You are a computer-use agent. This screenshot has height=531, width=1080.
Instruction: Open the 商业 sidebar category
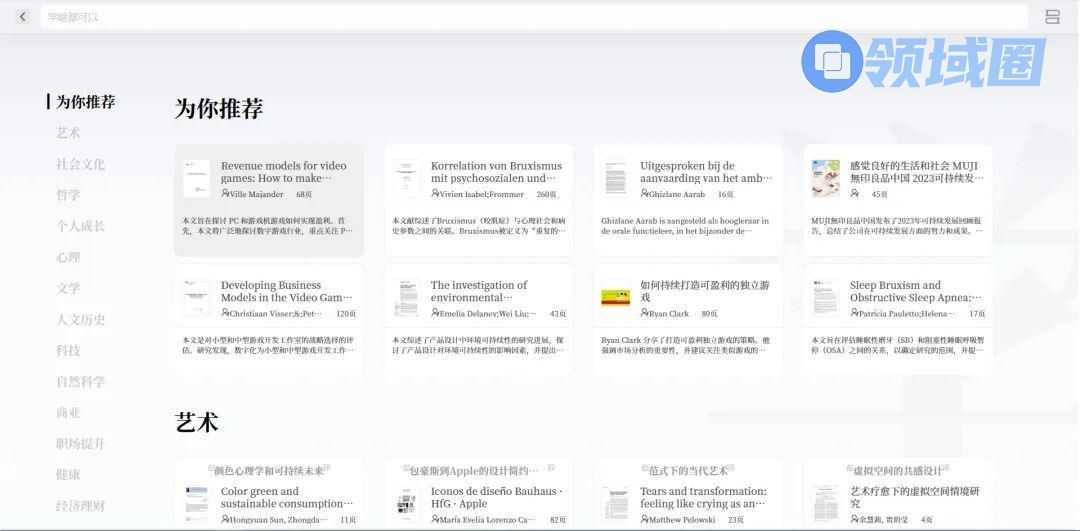68,413
